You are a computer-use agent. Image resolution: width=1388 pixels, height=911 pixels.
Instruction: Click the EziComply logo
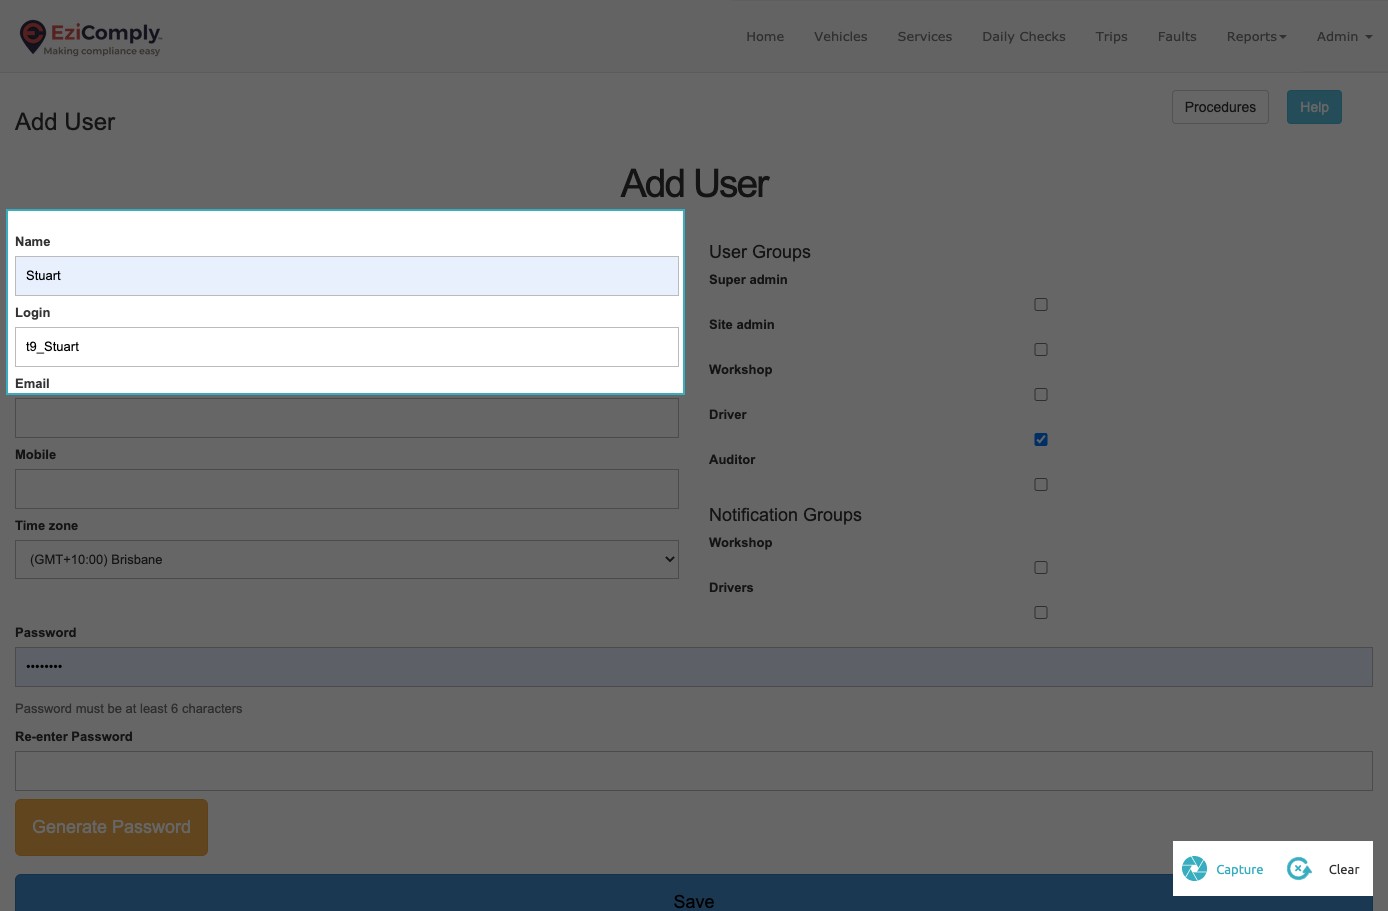pyautogui.click(x=90, y=37)
